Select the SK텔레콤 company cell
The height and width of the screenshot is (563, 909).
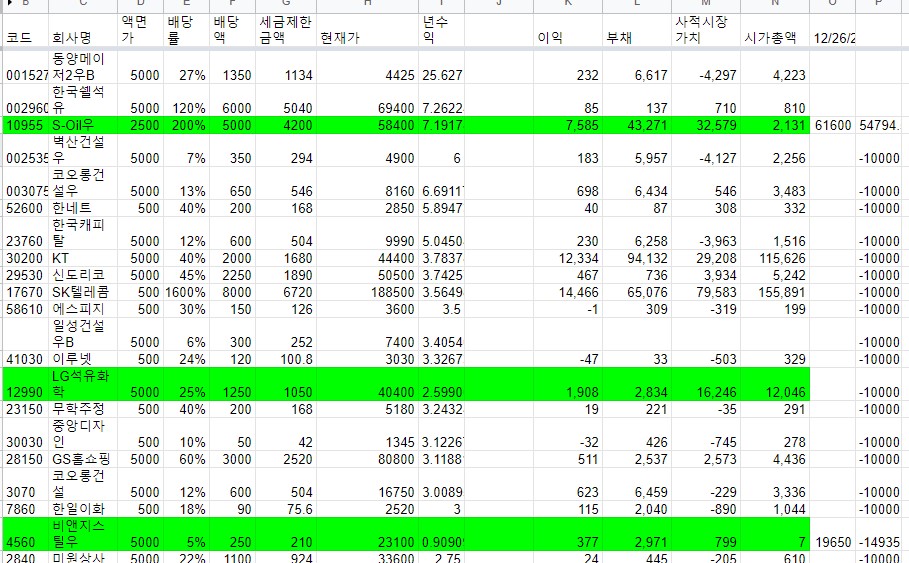click(x=83, y=292)
